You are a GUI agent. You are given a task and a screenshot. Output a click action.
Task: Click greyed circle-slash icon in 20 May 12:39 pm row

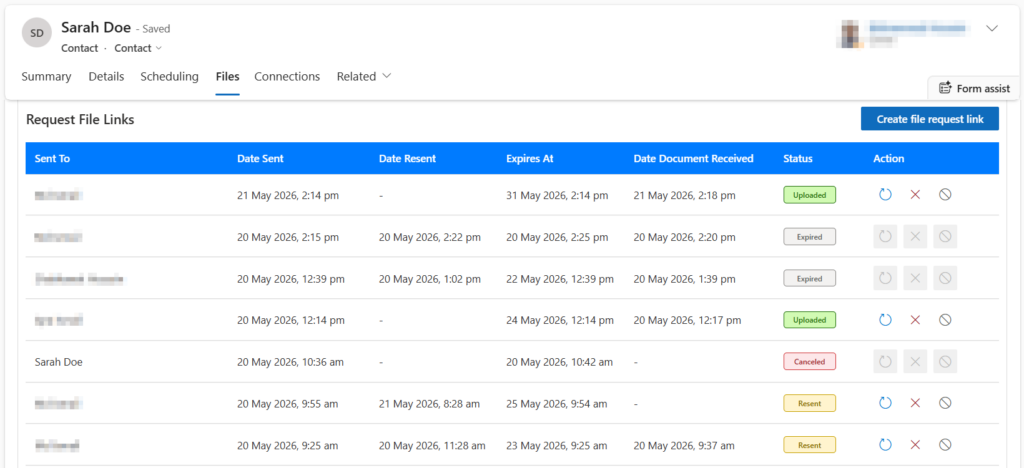pos(945,278)
